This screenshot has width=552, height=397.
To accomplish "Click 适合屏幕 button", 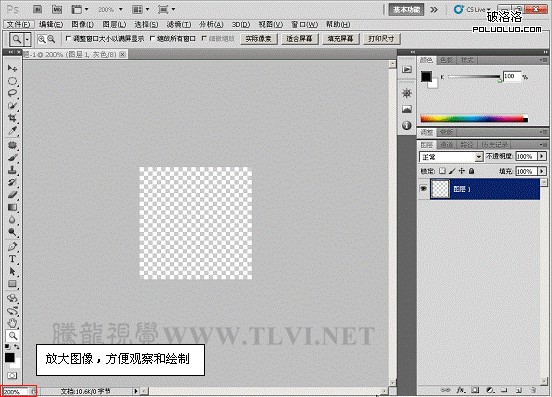I will point(299,39).
